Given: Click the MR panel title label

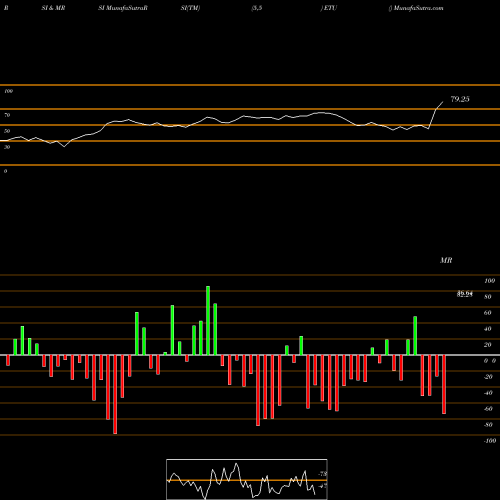Looking at the screenshot, I should pyautogui.click(x=446, y=260).
